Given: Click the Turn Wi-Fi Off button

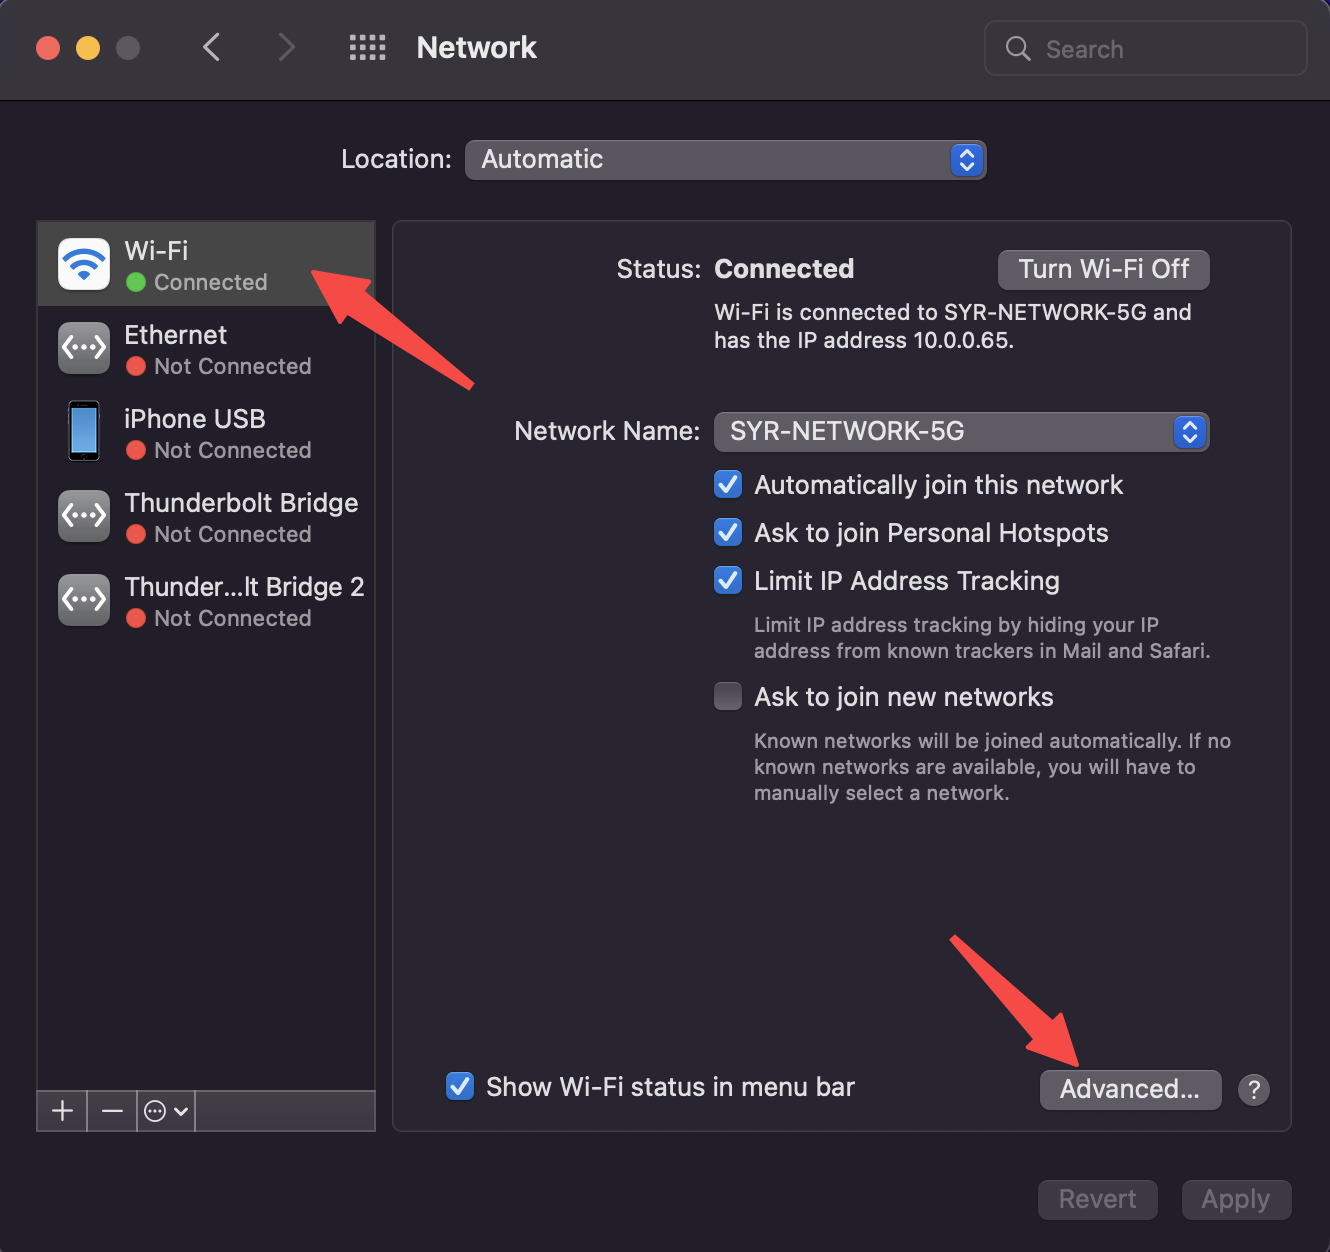Looking at the screenshot, I should tap(1103, 270).
